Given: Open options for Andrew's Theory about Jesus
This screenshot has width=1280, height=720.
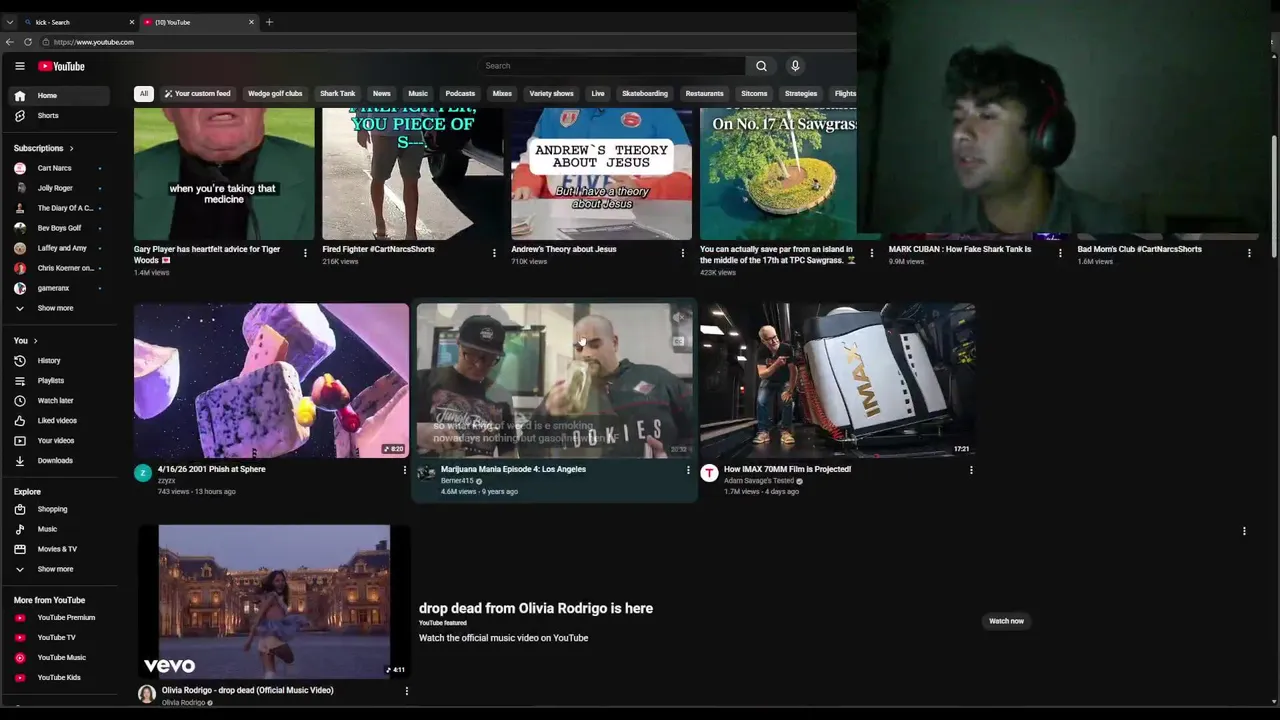Looking at the screenshot, I should tap(683, 253).
